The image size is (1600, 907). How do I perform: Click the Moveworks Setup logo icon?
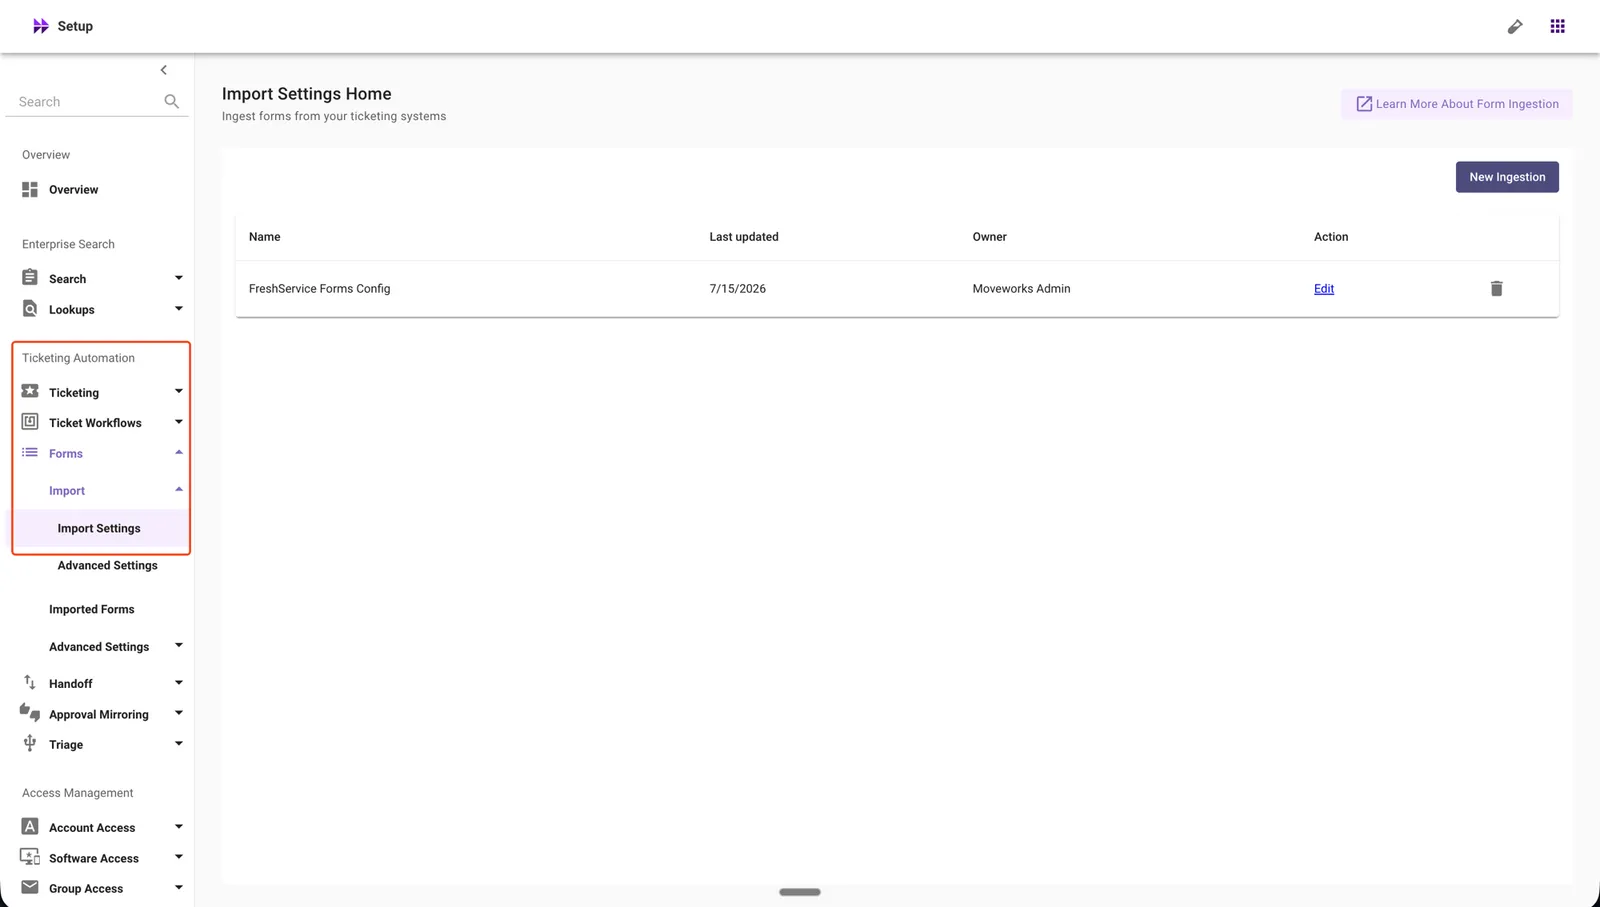tap(40, 26)
